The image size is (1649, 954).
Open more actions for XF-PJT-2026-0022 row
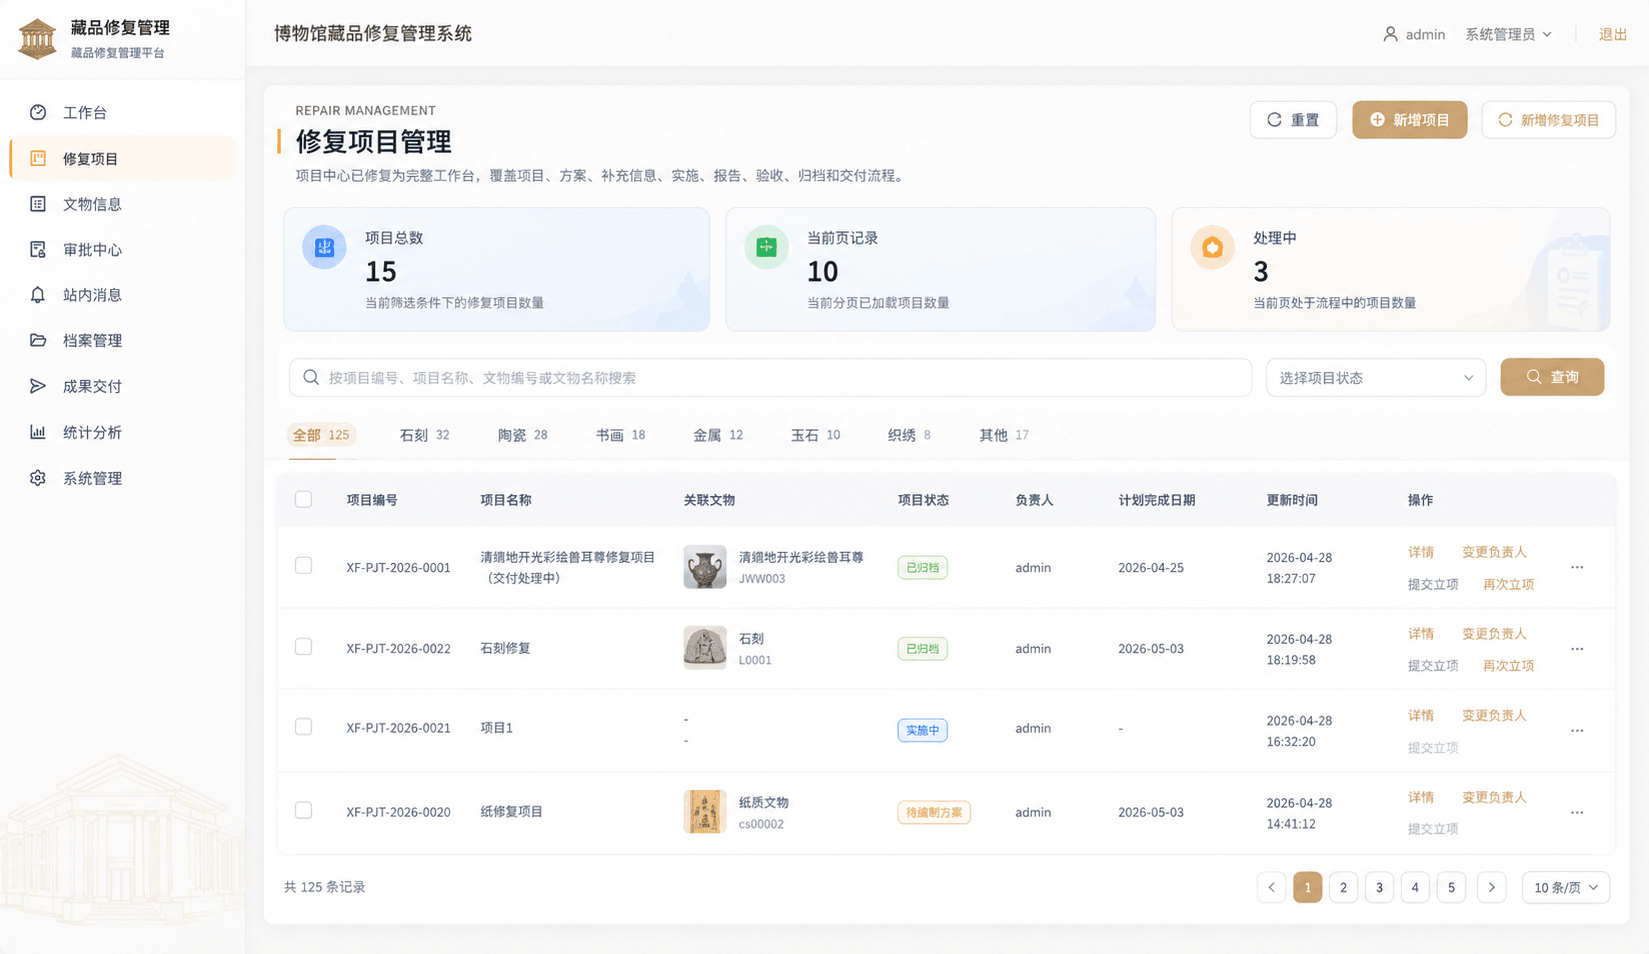tap(1577, 649)
